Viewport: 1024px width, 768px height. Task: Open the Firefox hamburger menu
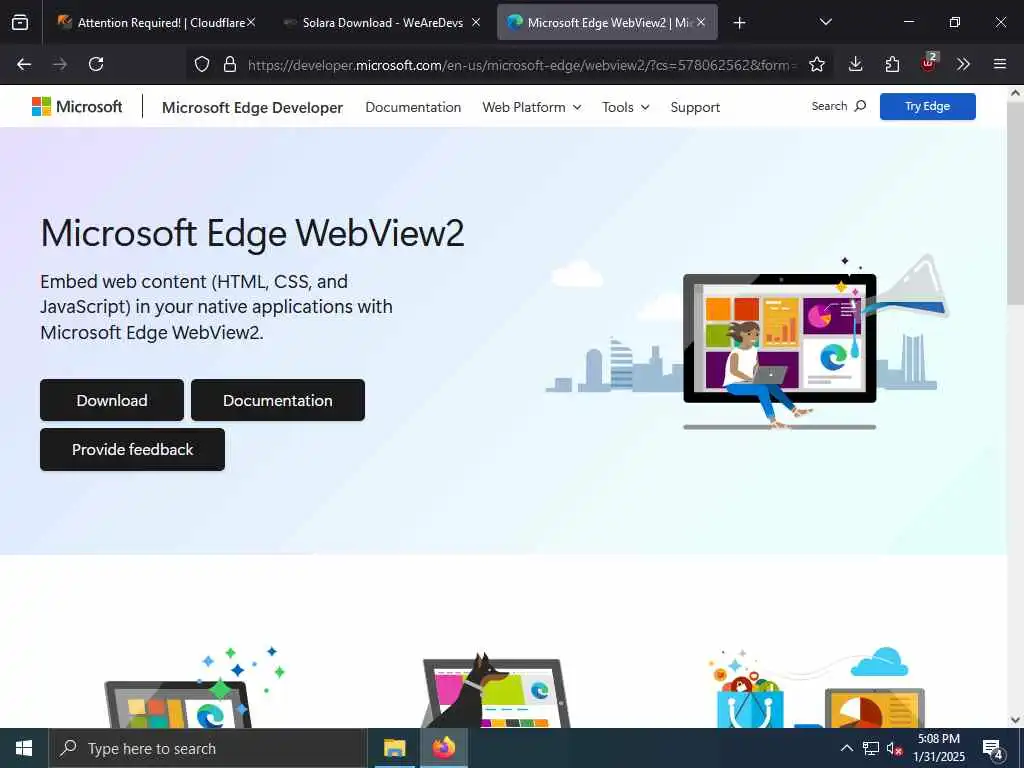click(999, 64)
